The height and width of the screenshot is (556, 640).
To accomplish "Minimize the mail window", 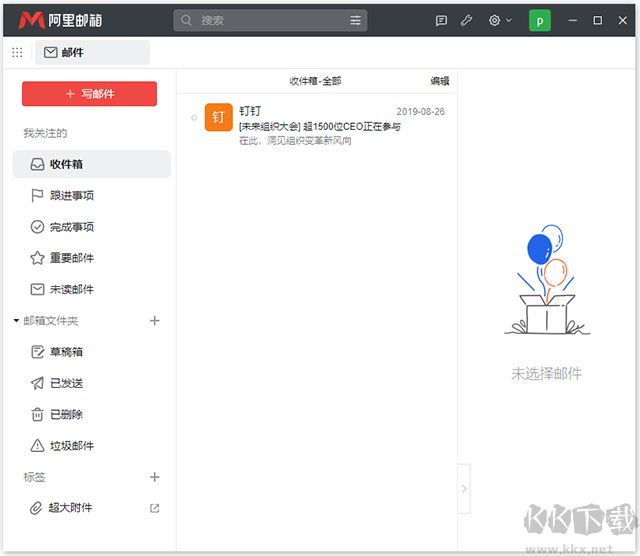I will (x=573, y=20).
